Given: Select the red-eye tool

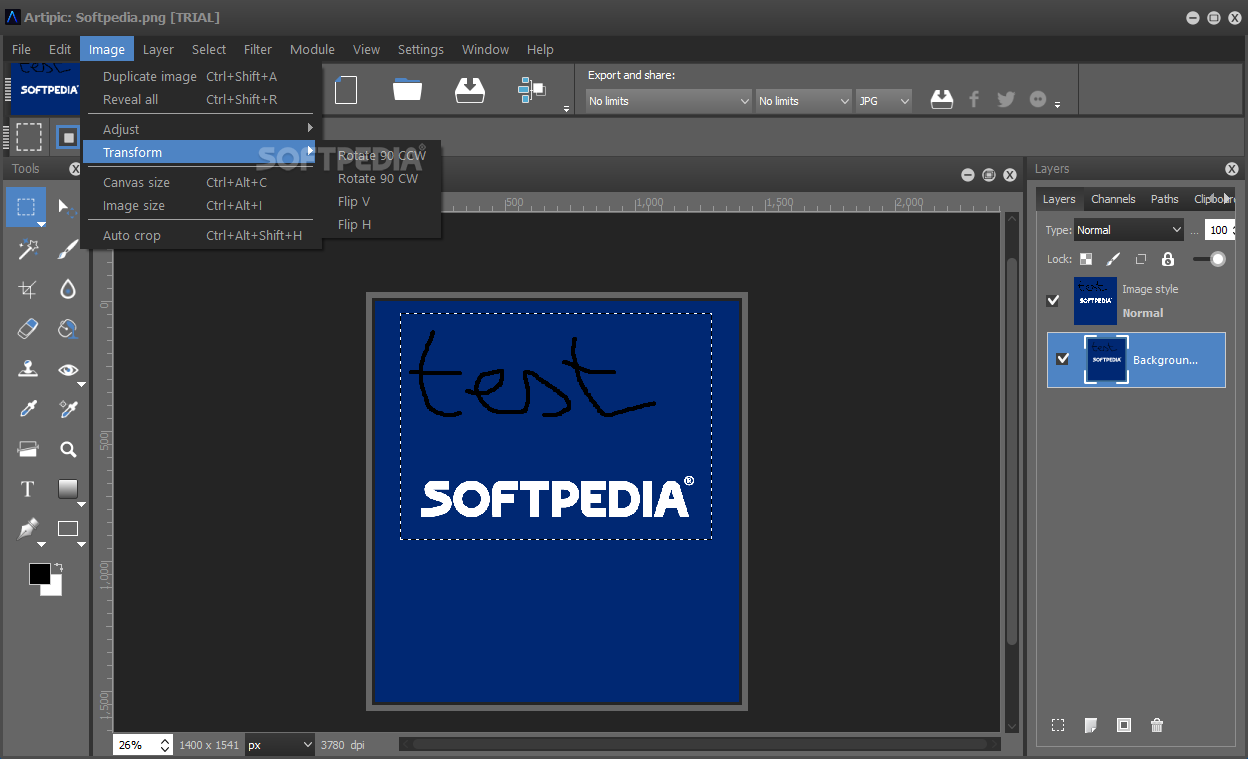Looking at the screenshot, I should (x=68, y=369).
